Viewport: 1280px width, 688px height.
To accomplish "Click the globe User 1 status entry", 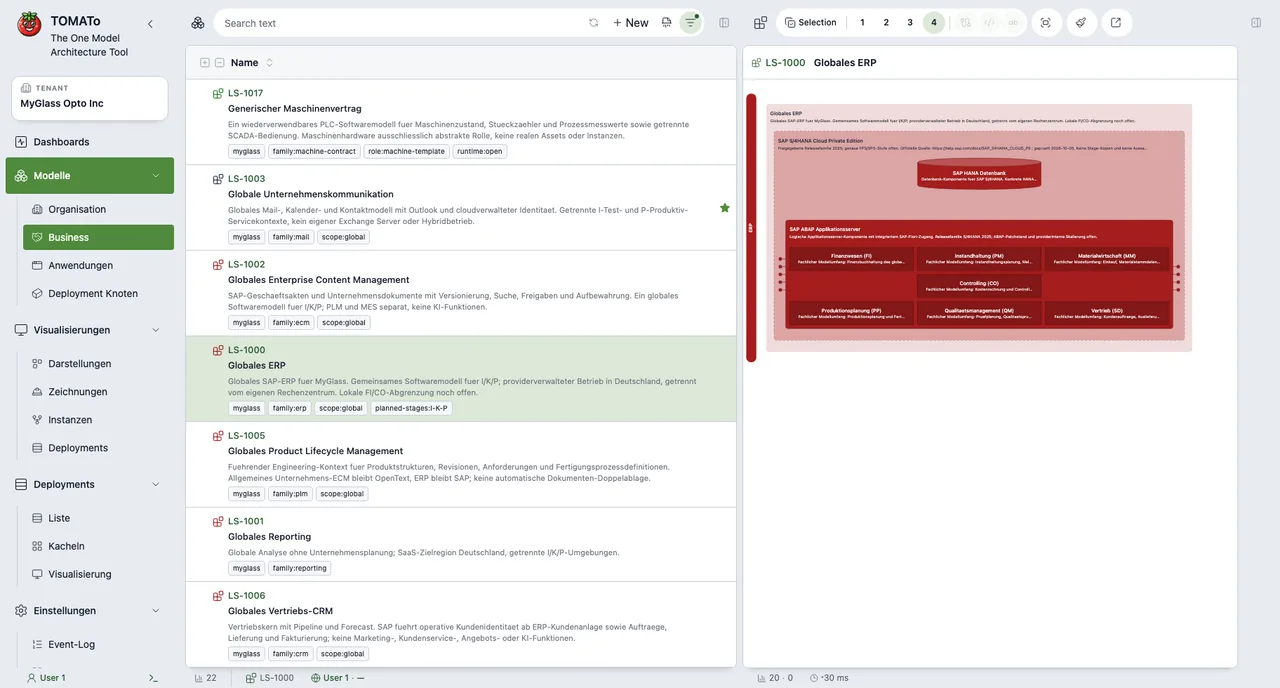I will [x=337, y=678].
